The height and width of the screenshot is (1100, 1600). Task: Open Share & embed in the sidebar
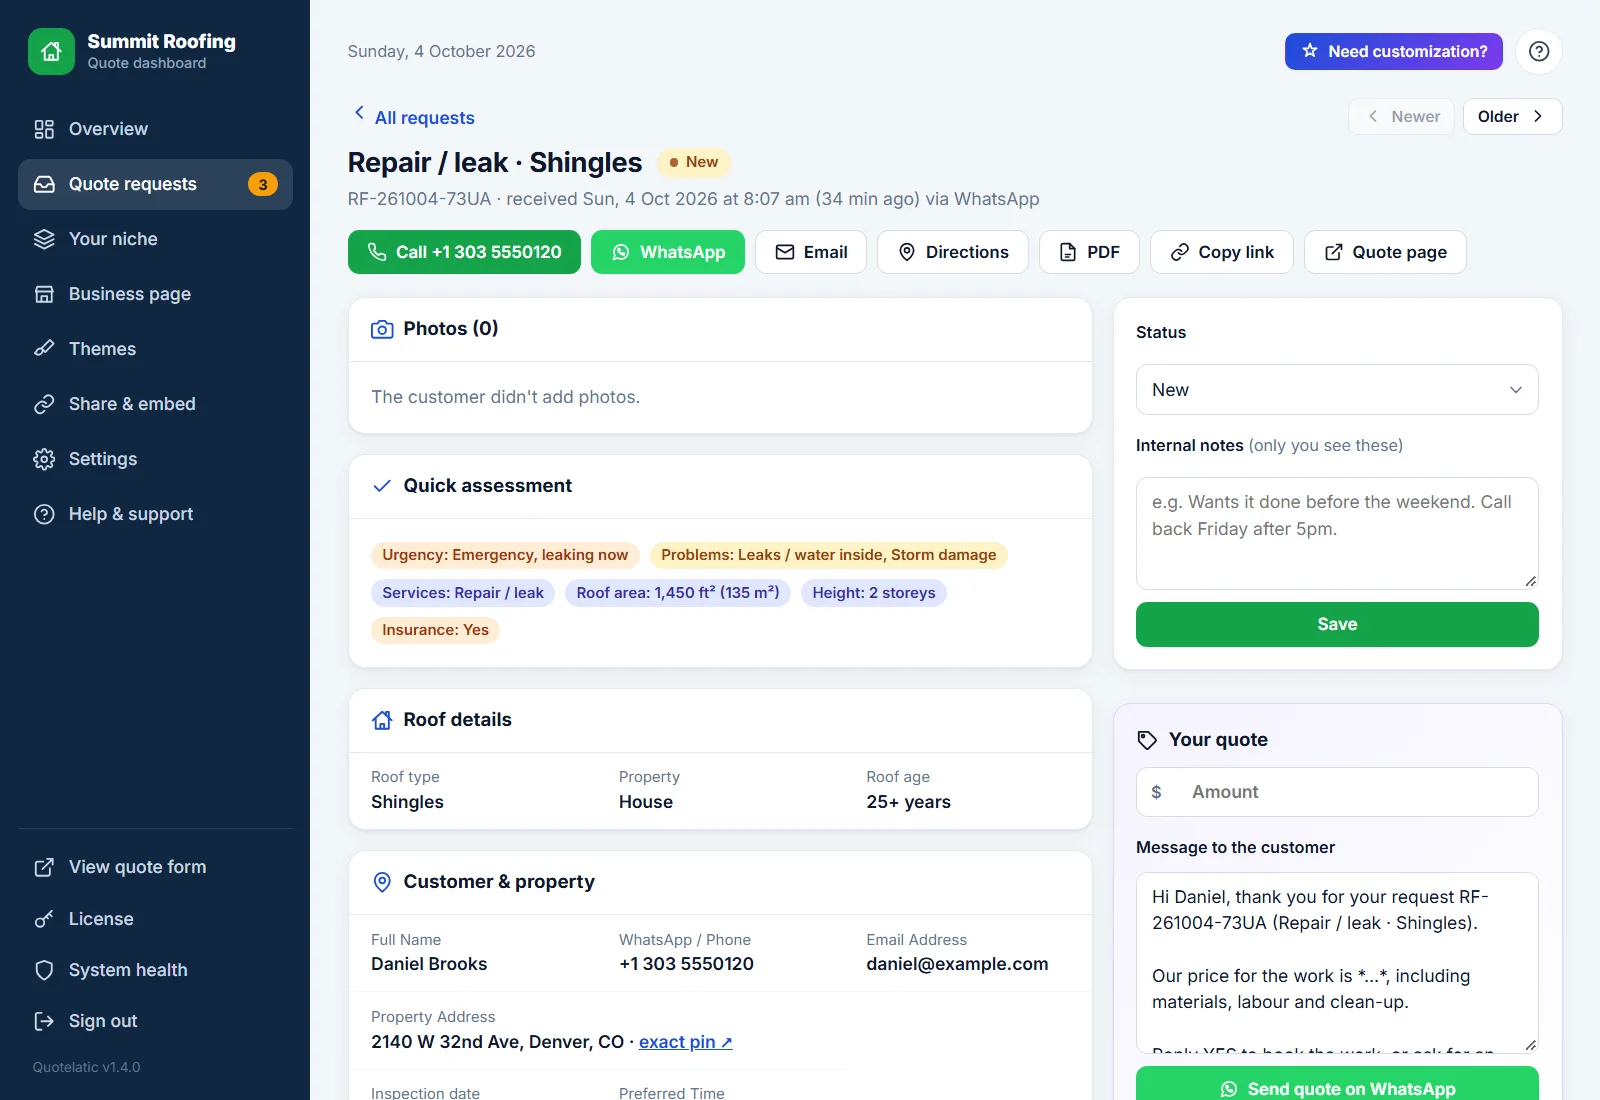click(x=155, y=404)
